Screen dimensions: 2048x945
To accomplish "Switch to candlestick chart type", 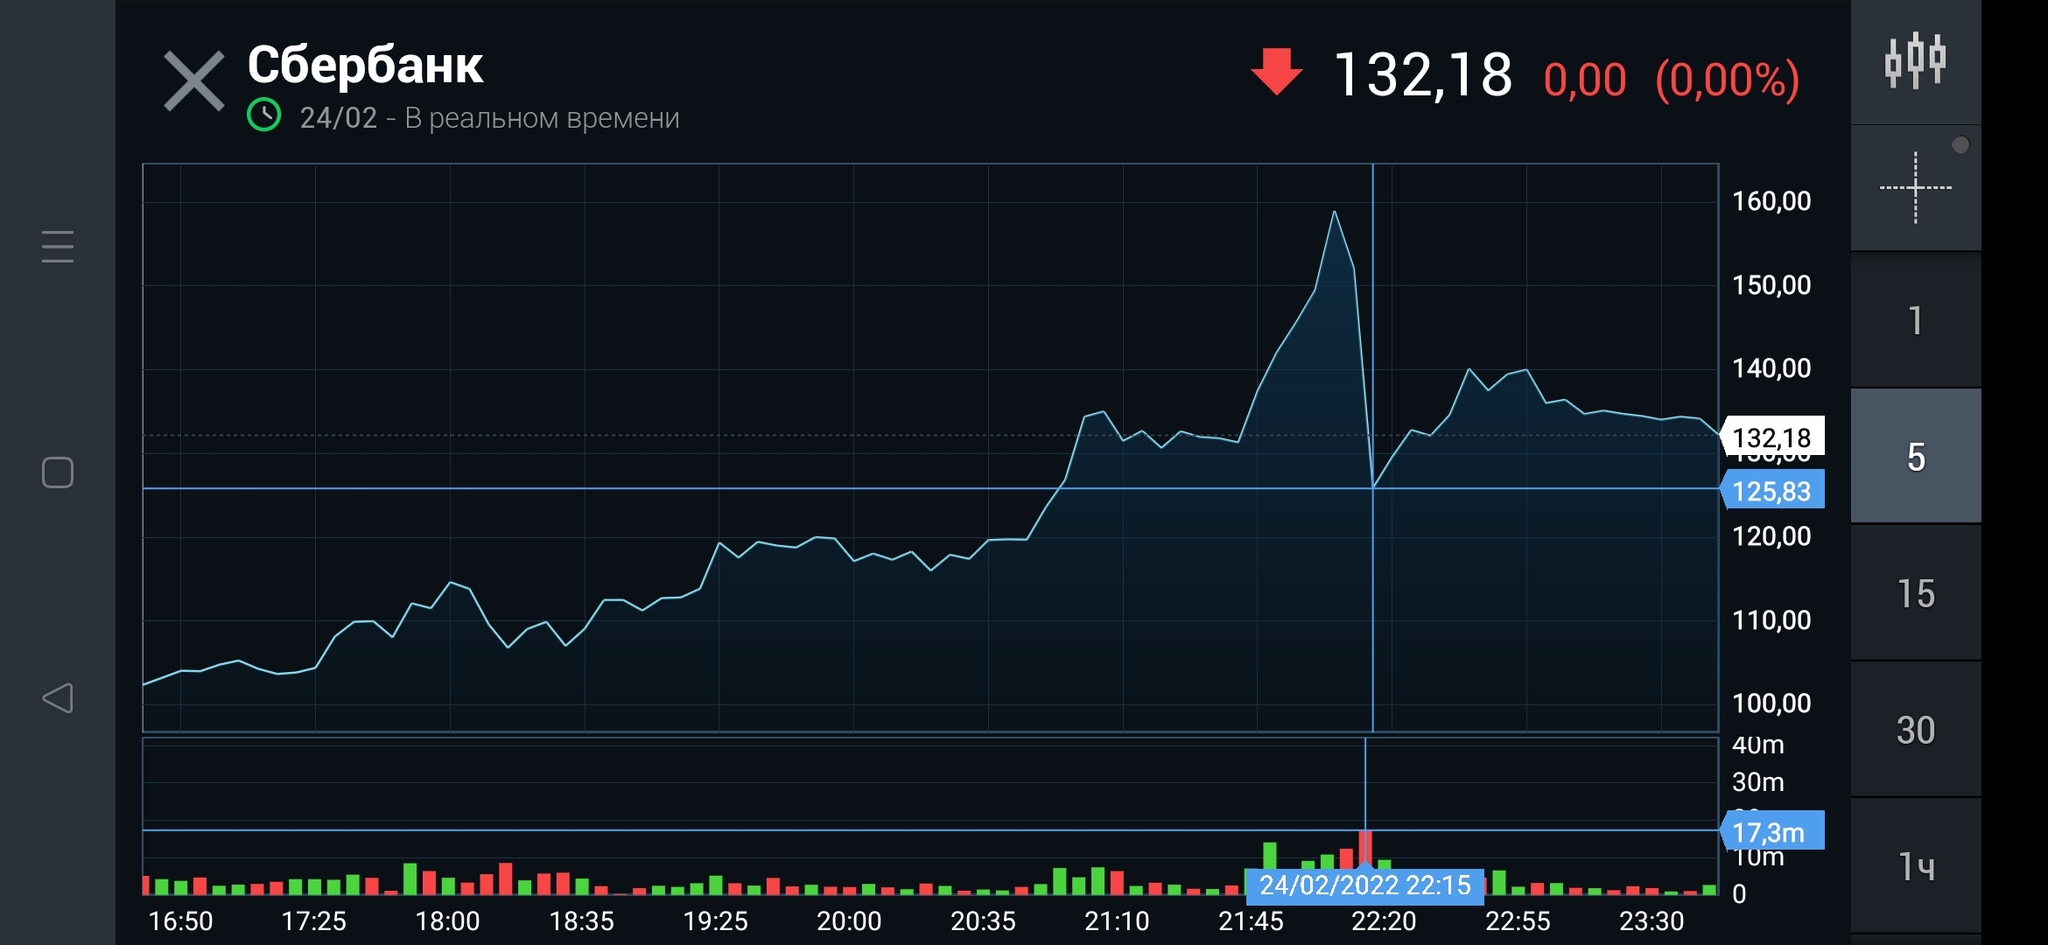I will [x=1915, y=61].
